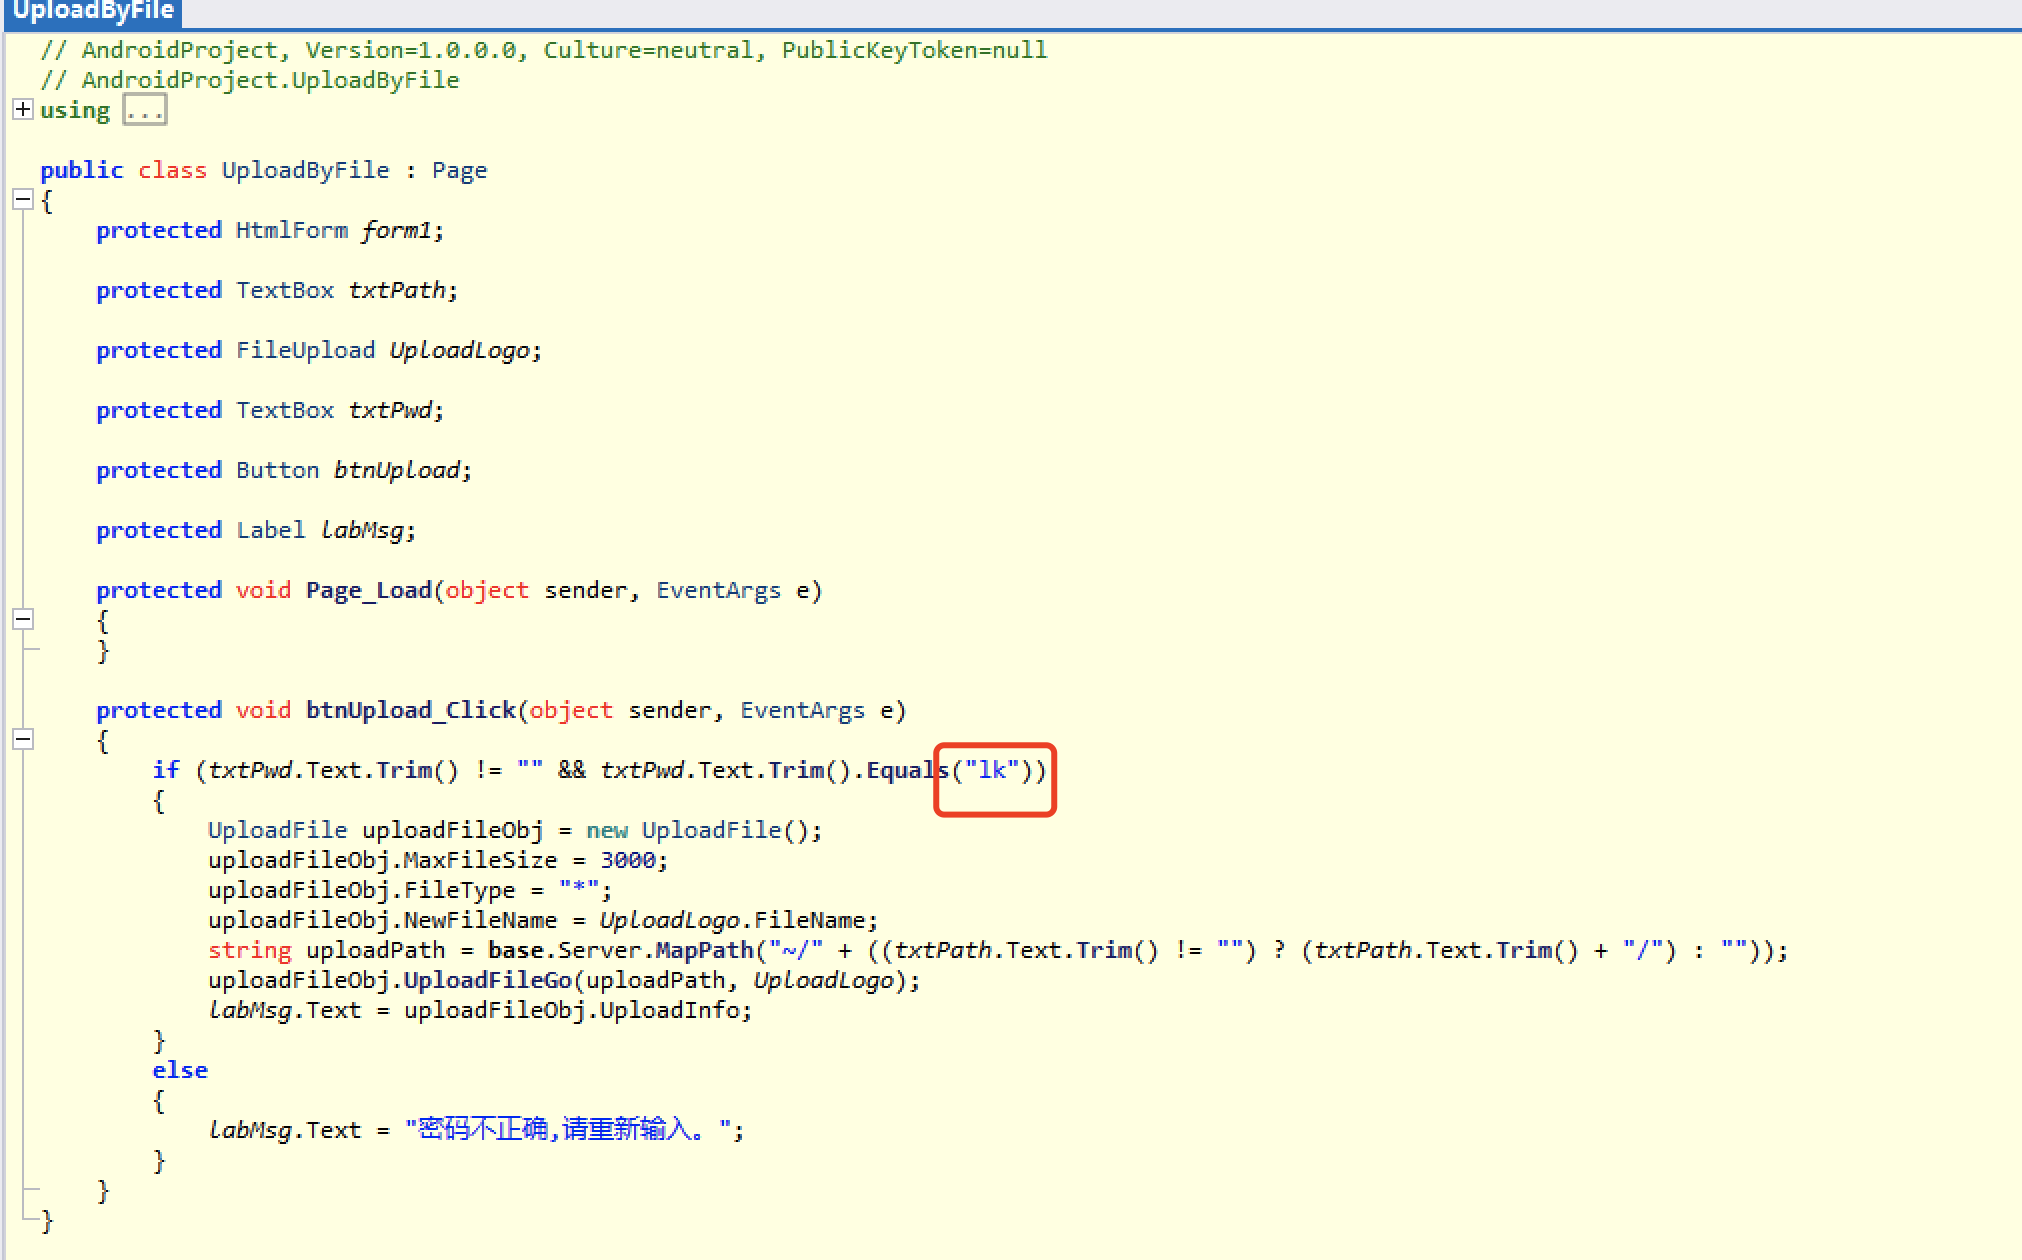Screen dimensions: 2022x1260
Task: Collapse the Page_Load method body
Action: point(23,619)
